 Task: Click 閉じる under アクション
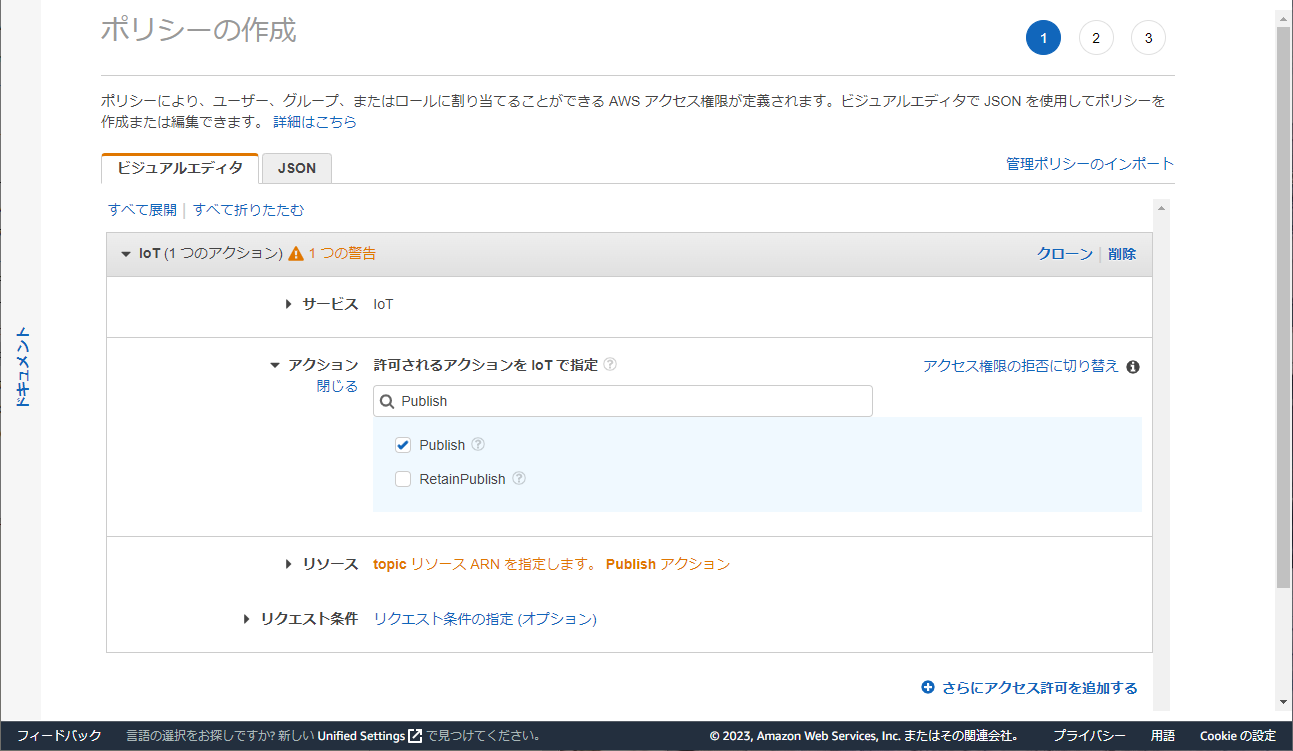337,386
